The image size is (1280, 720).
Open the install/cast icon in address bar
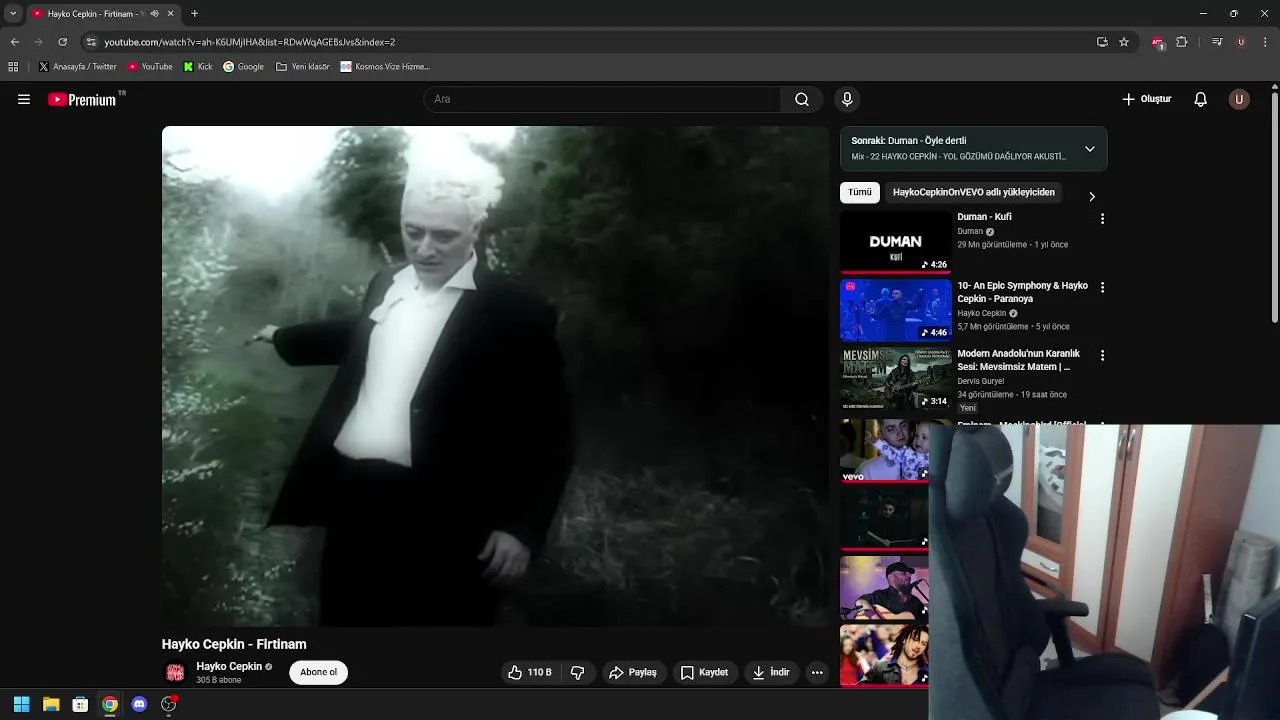(x=1102, y=42)
